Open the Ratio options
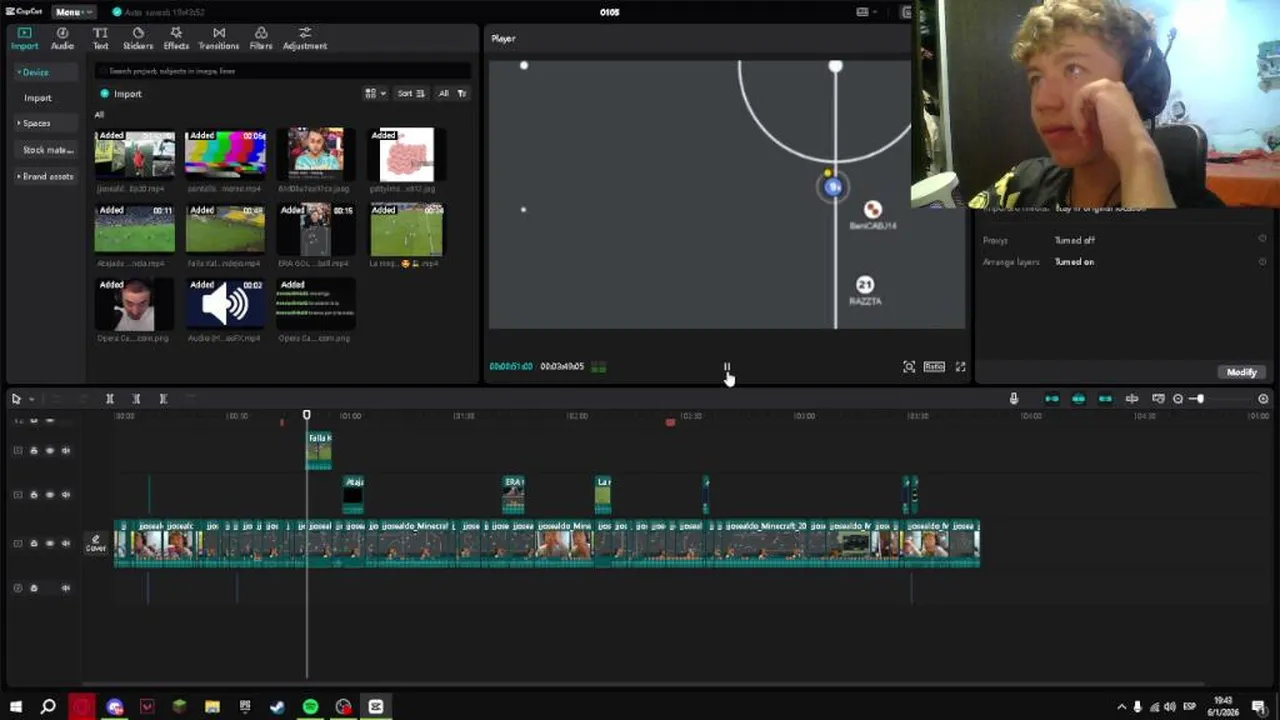This screenshot has width=1280, height=720. pos(934,367)
